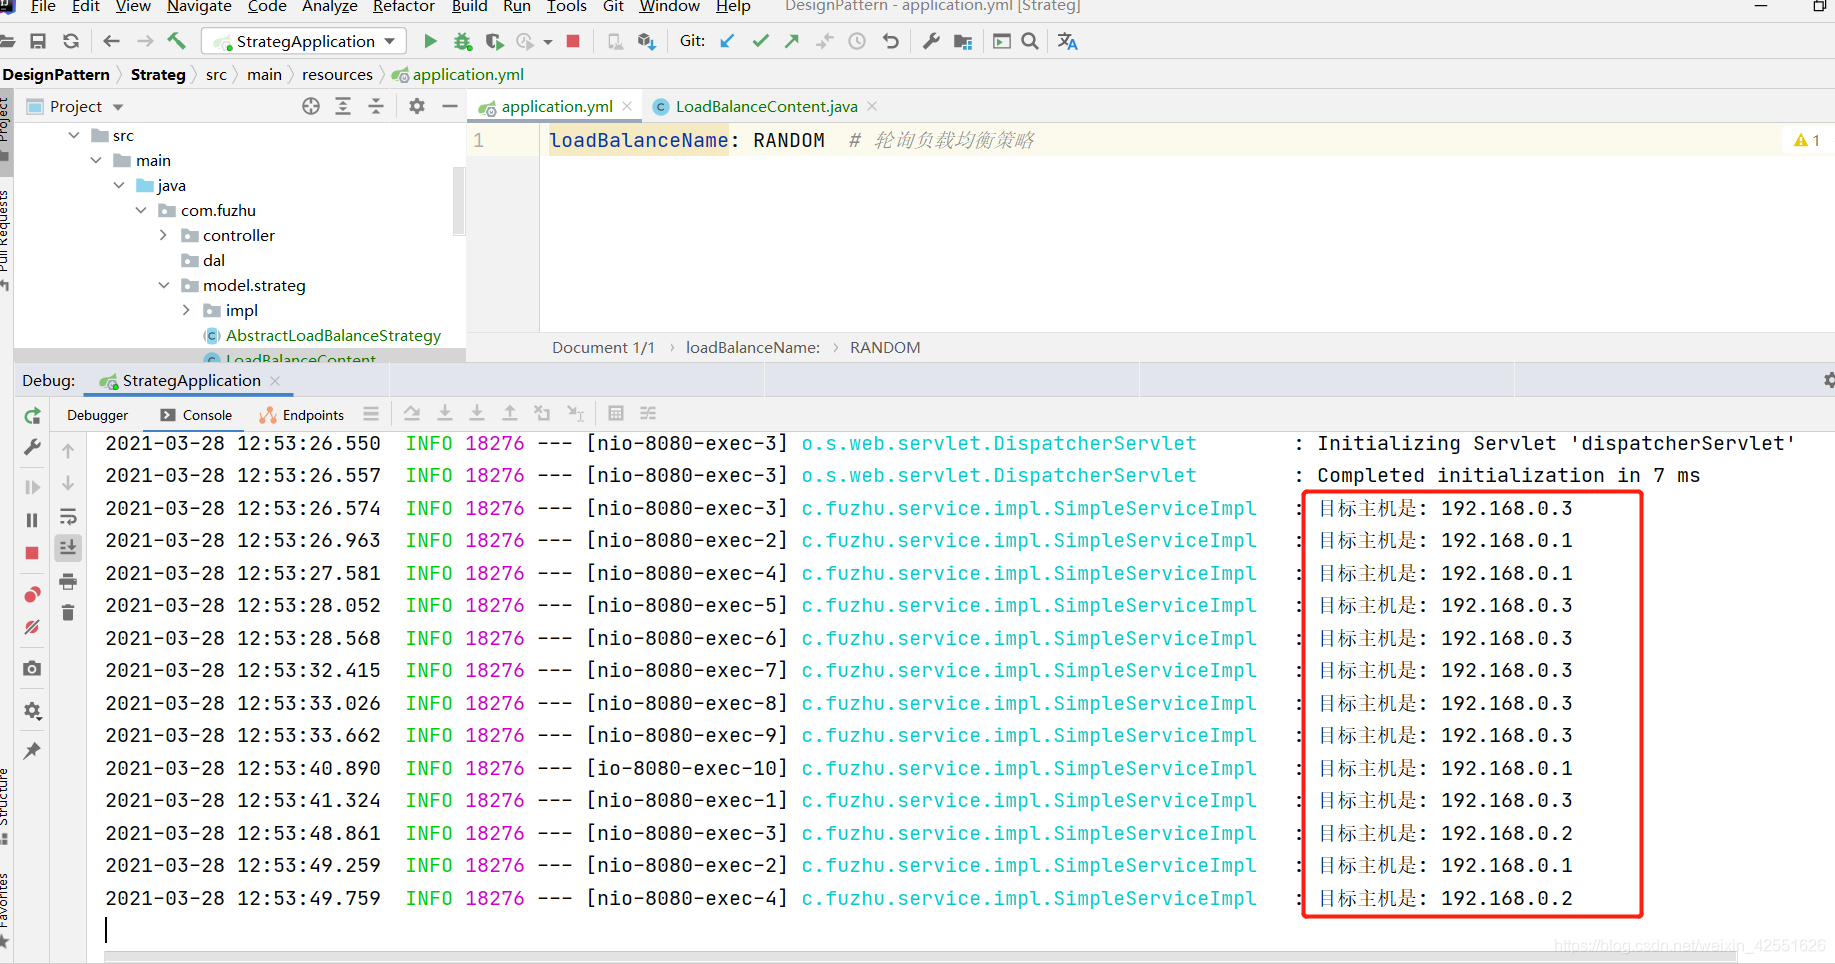Click the resources breadcrumb
Viewport: 1835px width, 964px height.
tap(337, 74)
